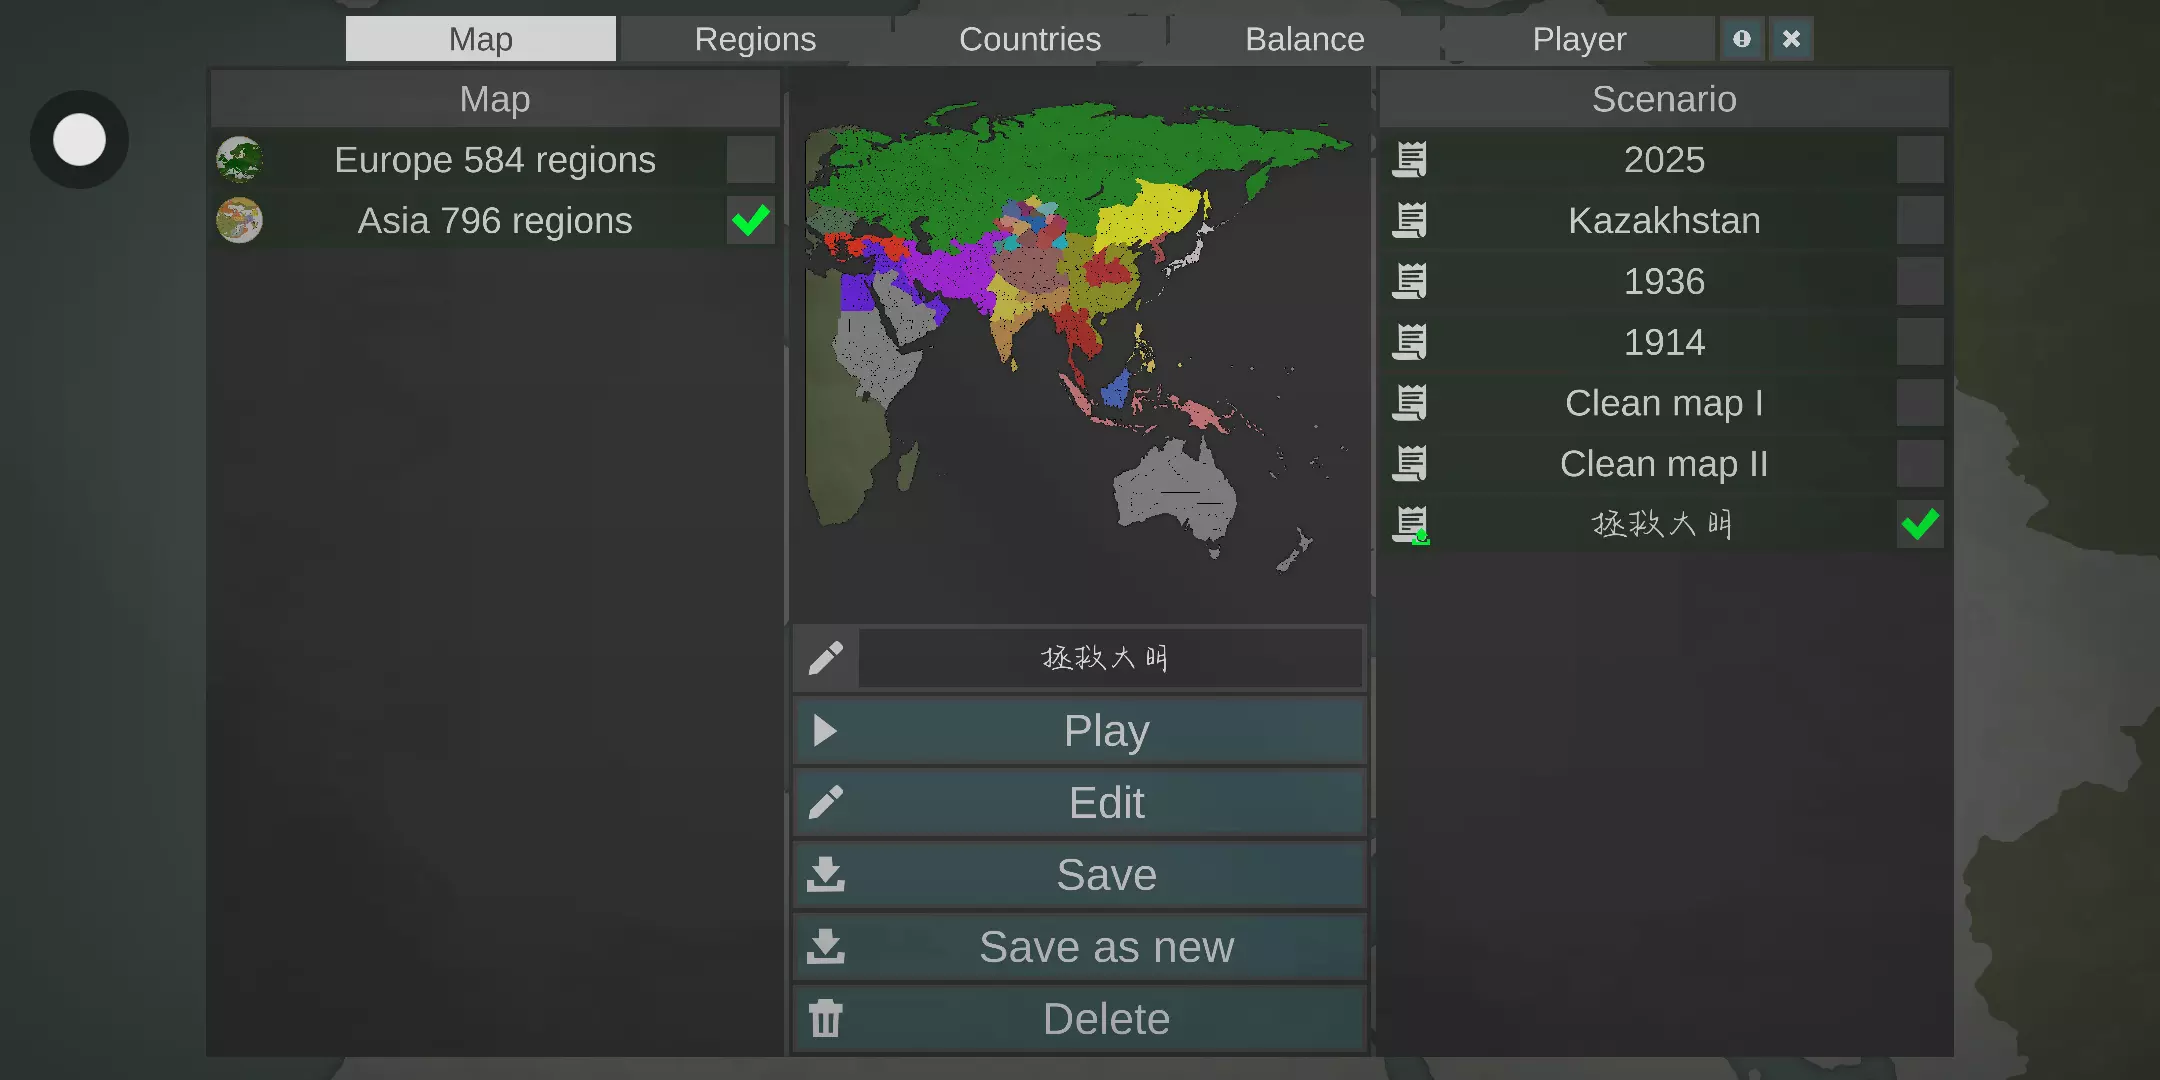
Task: Open the Countries tab
Action: 1030,39
